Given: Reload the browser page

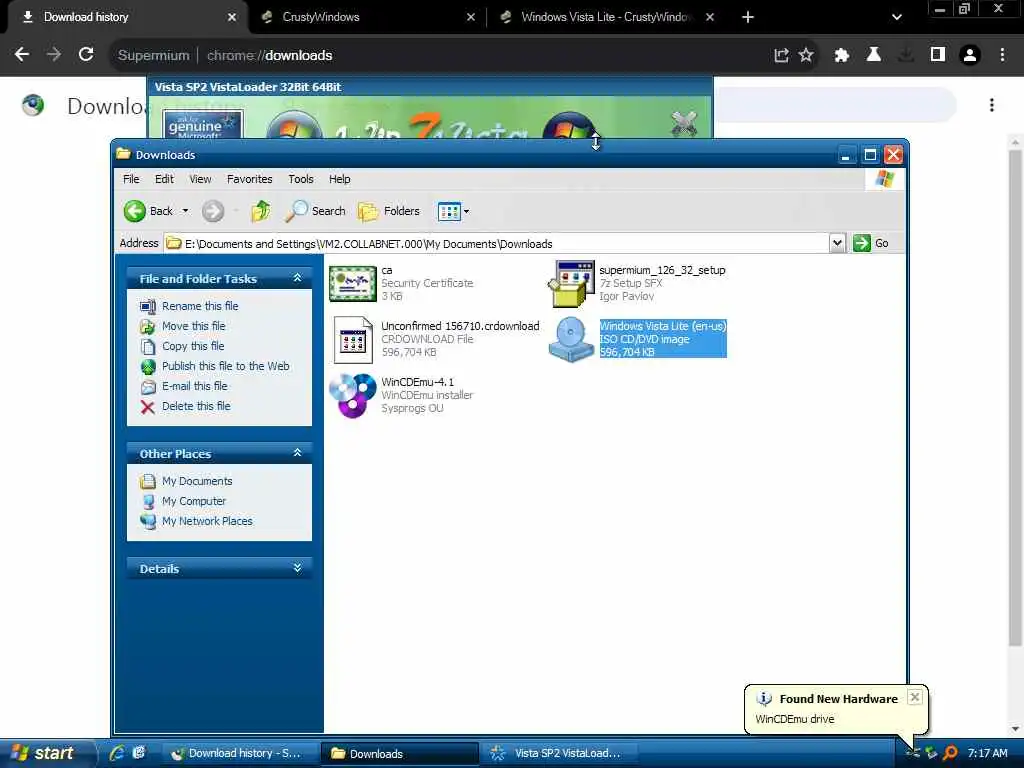Looking at the screenshot, I should [86, 55].
